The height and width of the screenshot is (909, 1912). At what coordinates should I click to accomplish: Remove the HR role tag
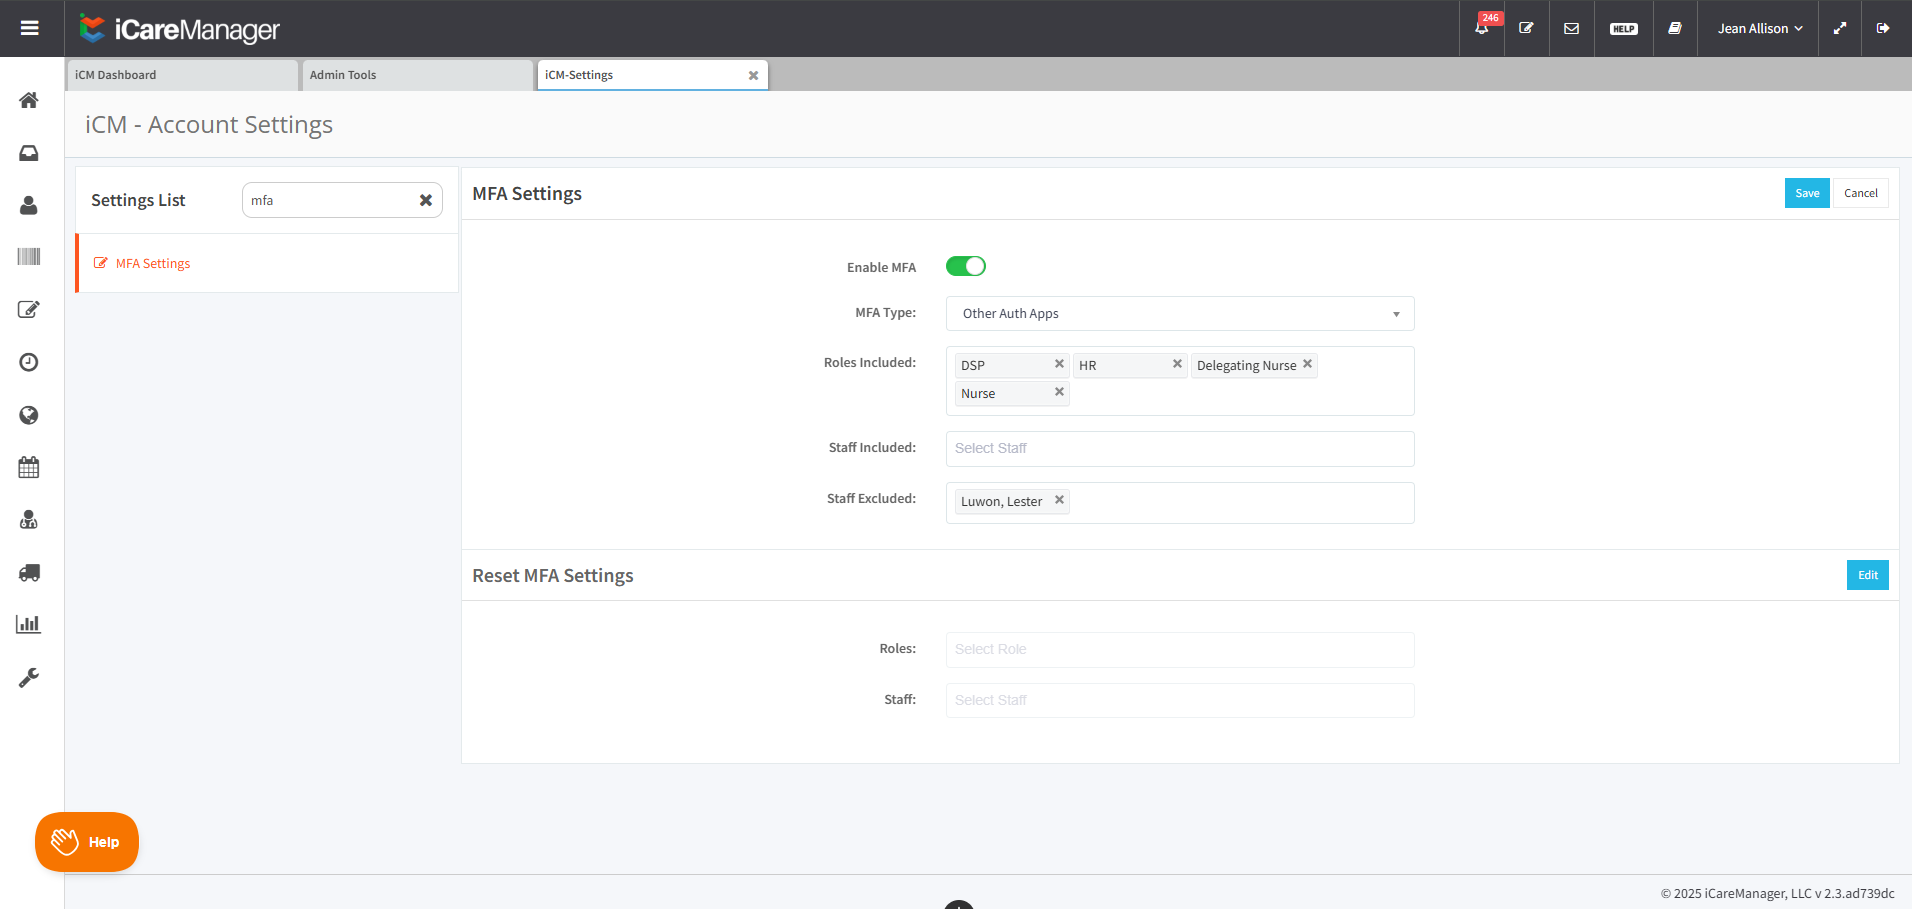click(x=1177, y=364)
